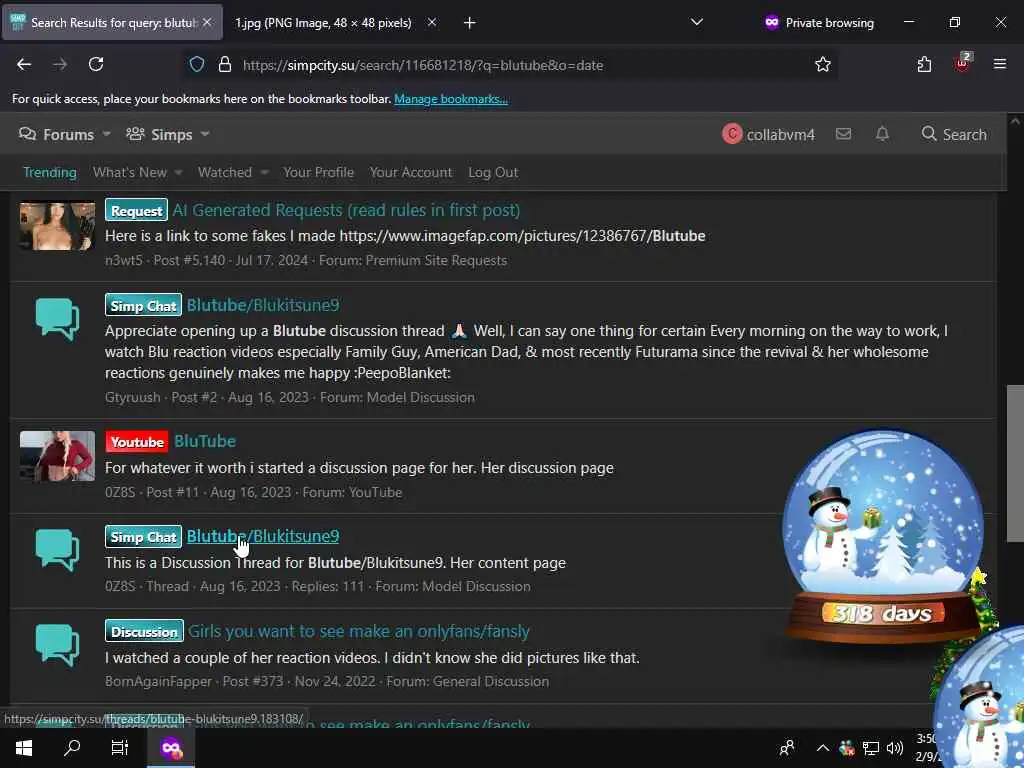Open Task View on the taskbar
Screen dimensions: 1024x768
120,748
